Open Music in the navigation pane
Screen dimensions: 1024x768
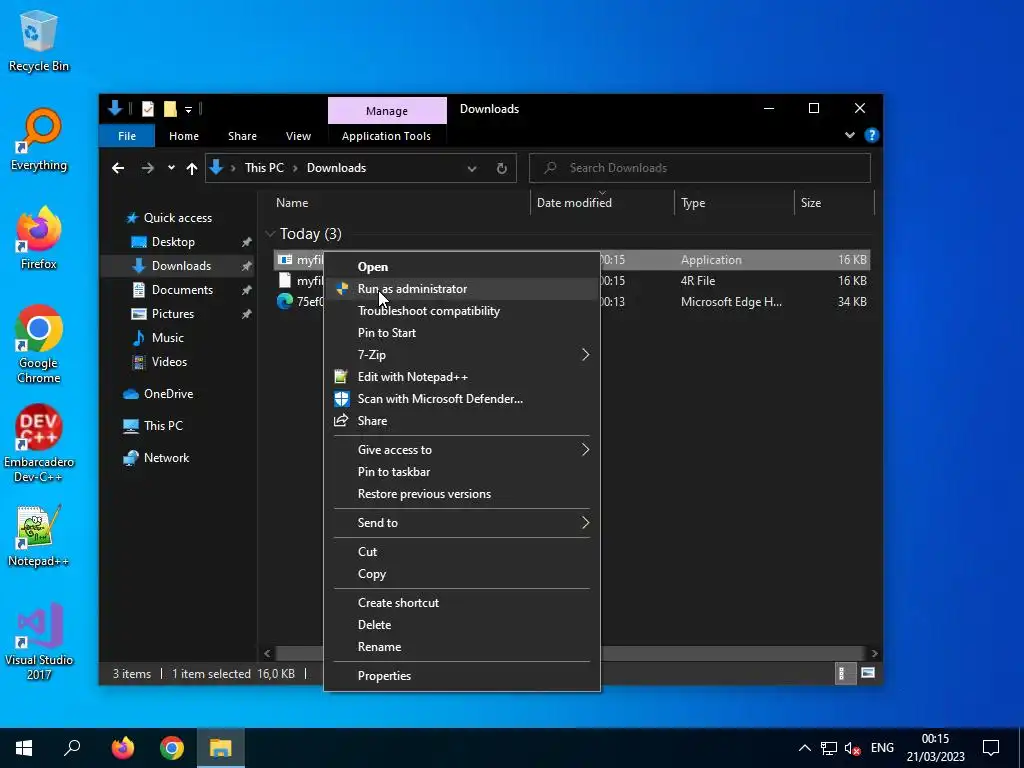coord(167,338)
